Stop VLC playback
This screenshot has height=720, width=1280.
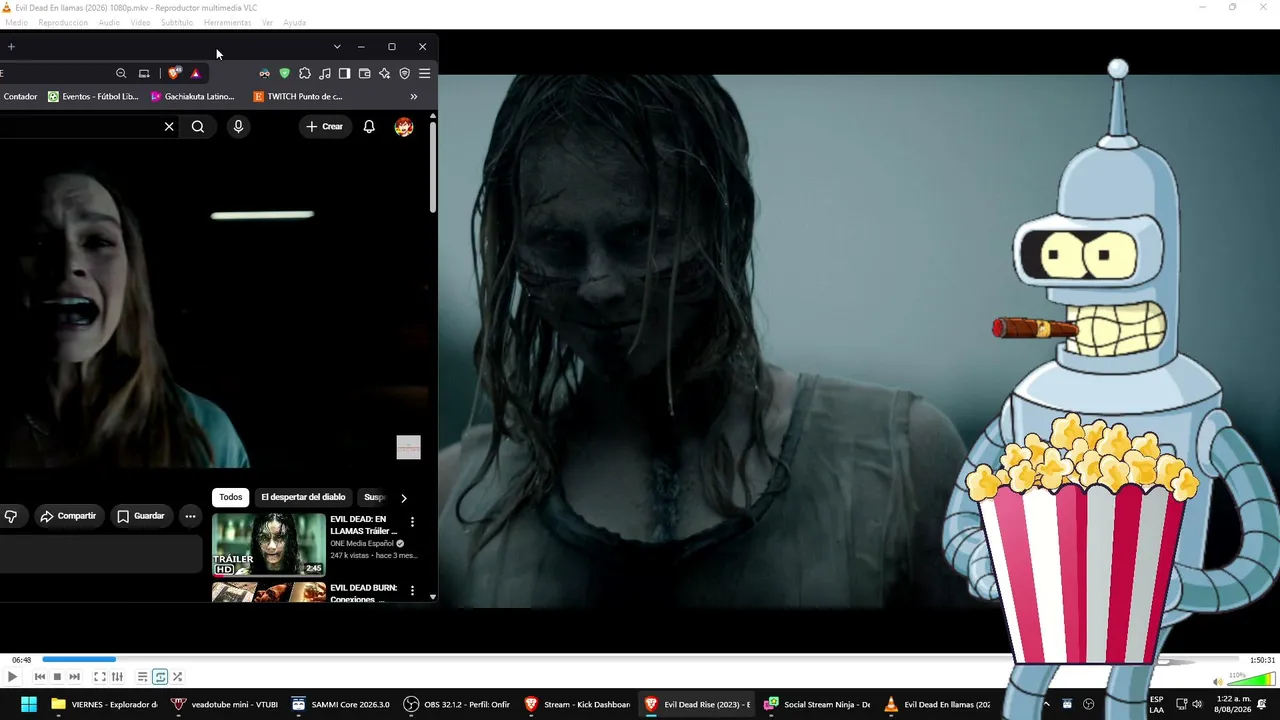click(x=57, y=677)
